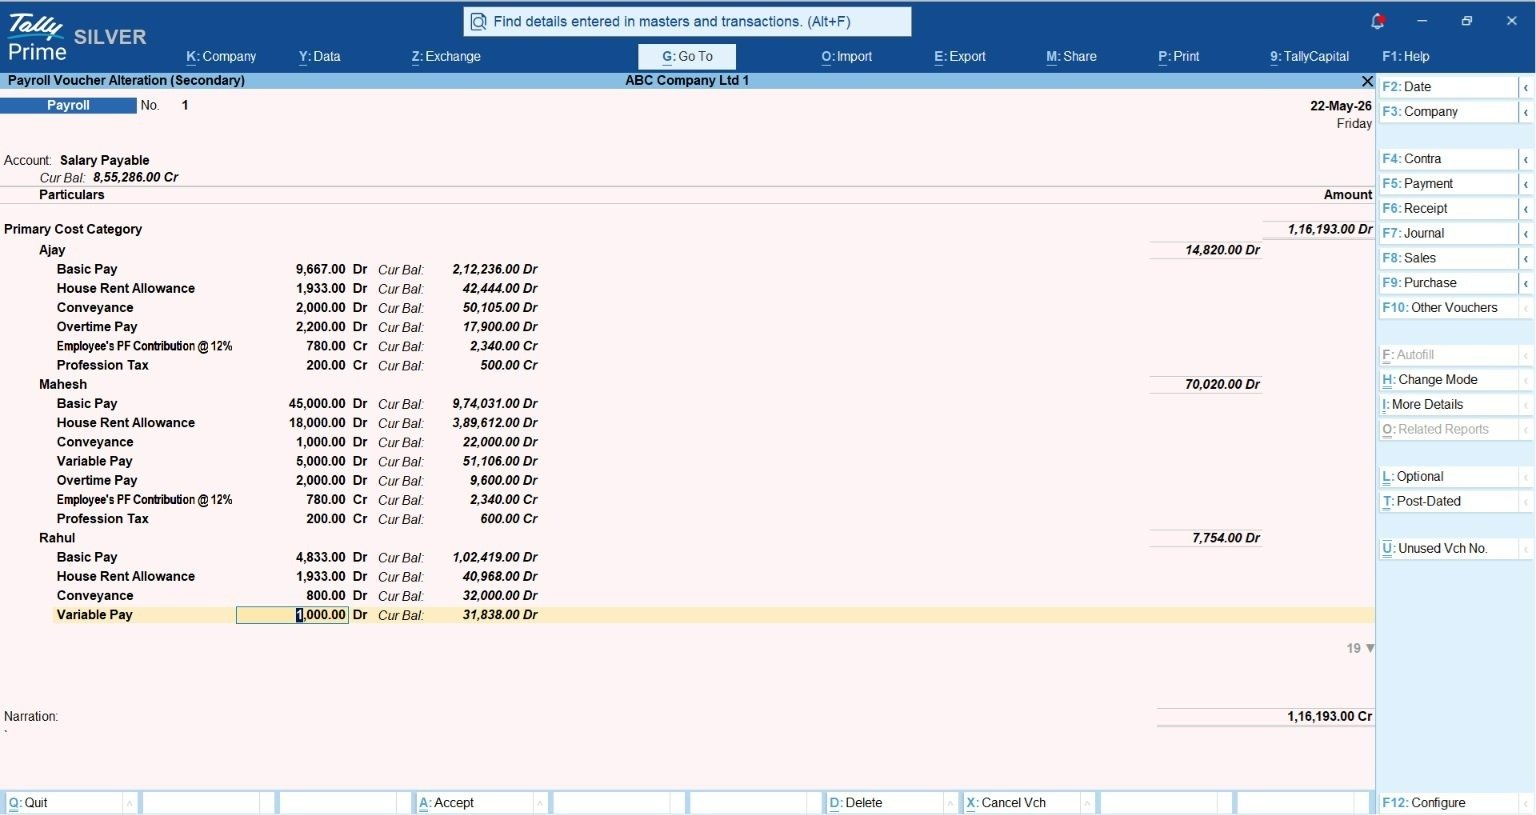Click the magnifier icon in the search bar
1536x815 pixels.
click(479, 21)
